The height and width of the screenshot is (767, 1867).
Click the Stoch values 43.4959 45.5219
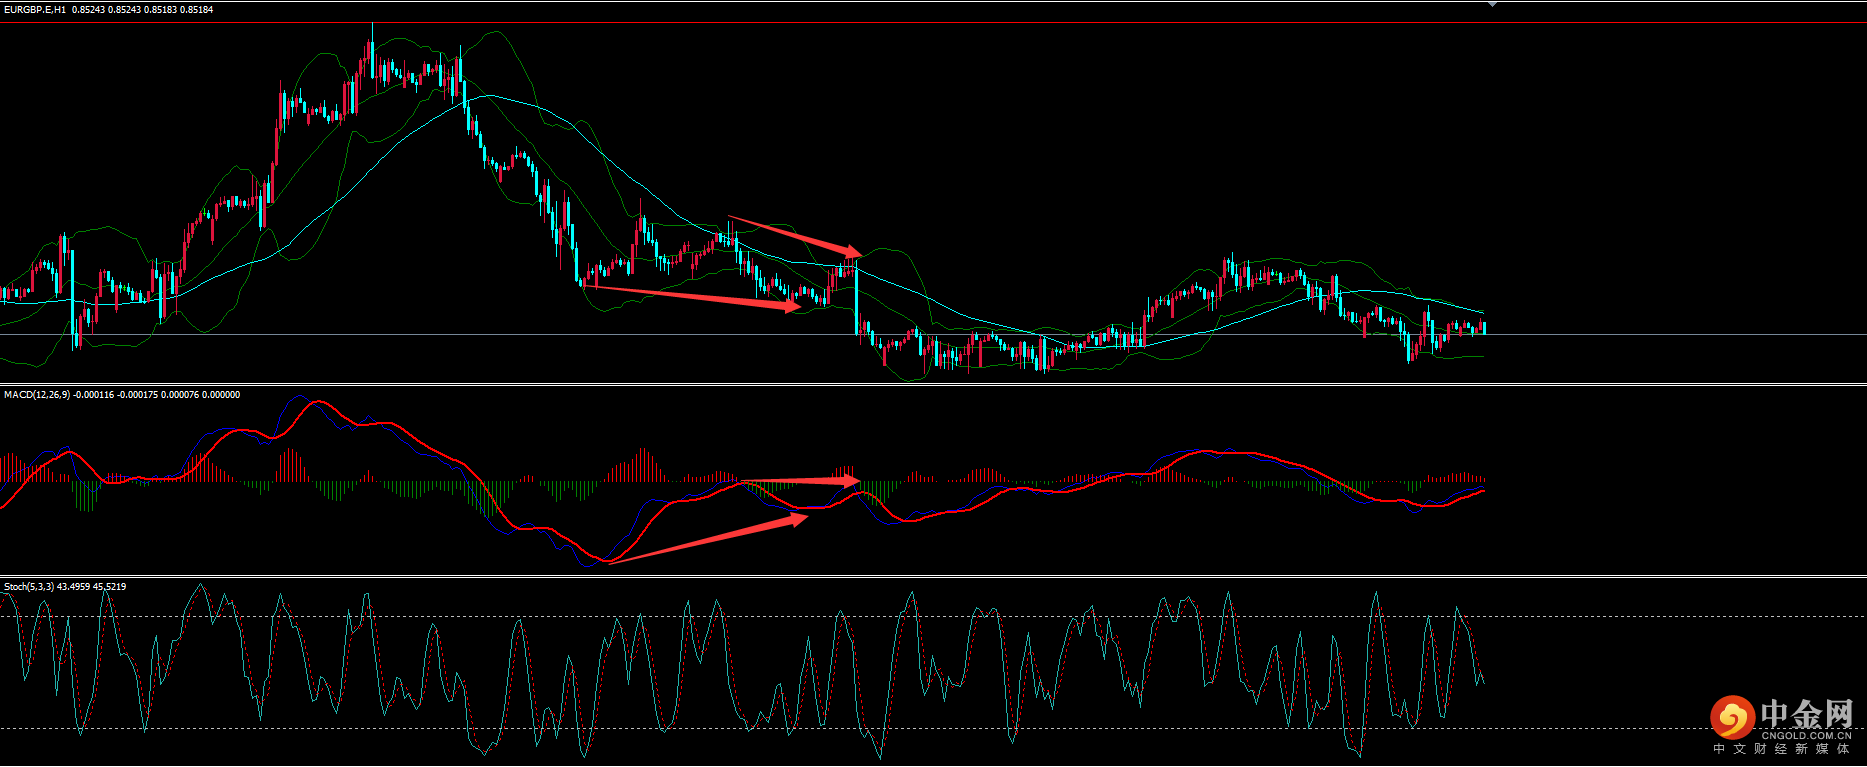(92, 587)
